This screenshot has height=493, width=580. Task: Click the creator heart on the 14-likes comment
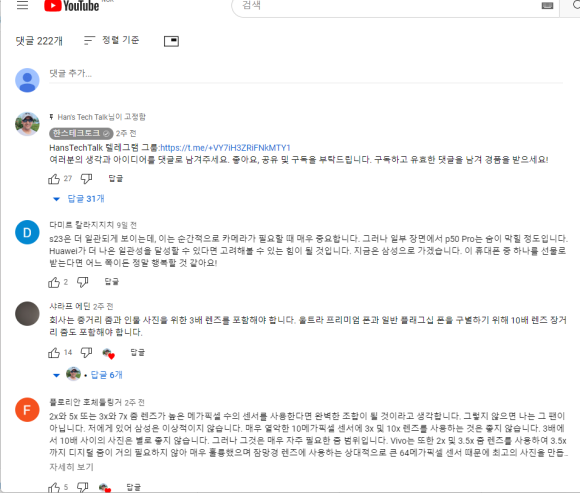tap(108, 354)
